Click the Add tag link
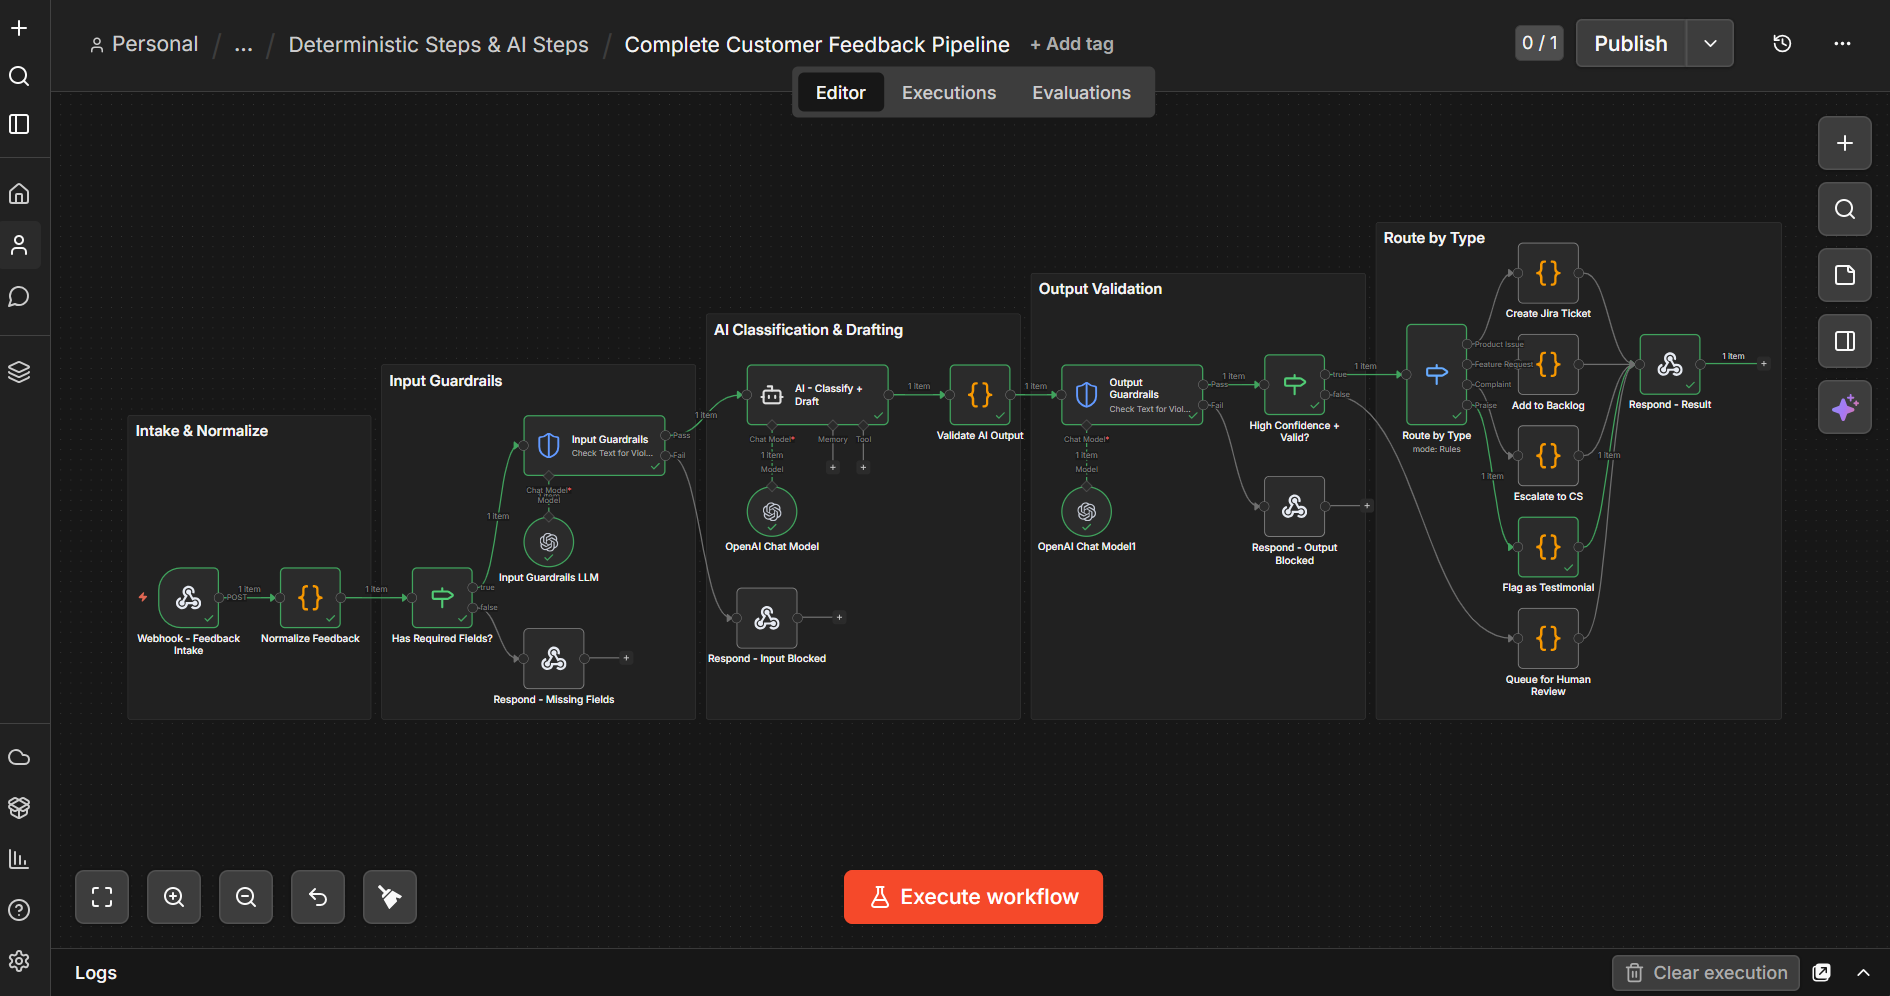1890x996 pixels. click(x=1071, y=45)
